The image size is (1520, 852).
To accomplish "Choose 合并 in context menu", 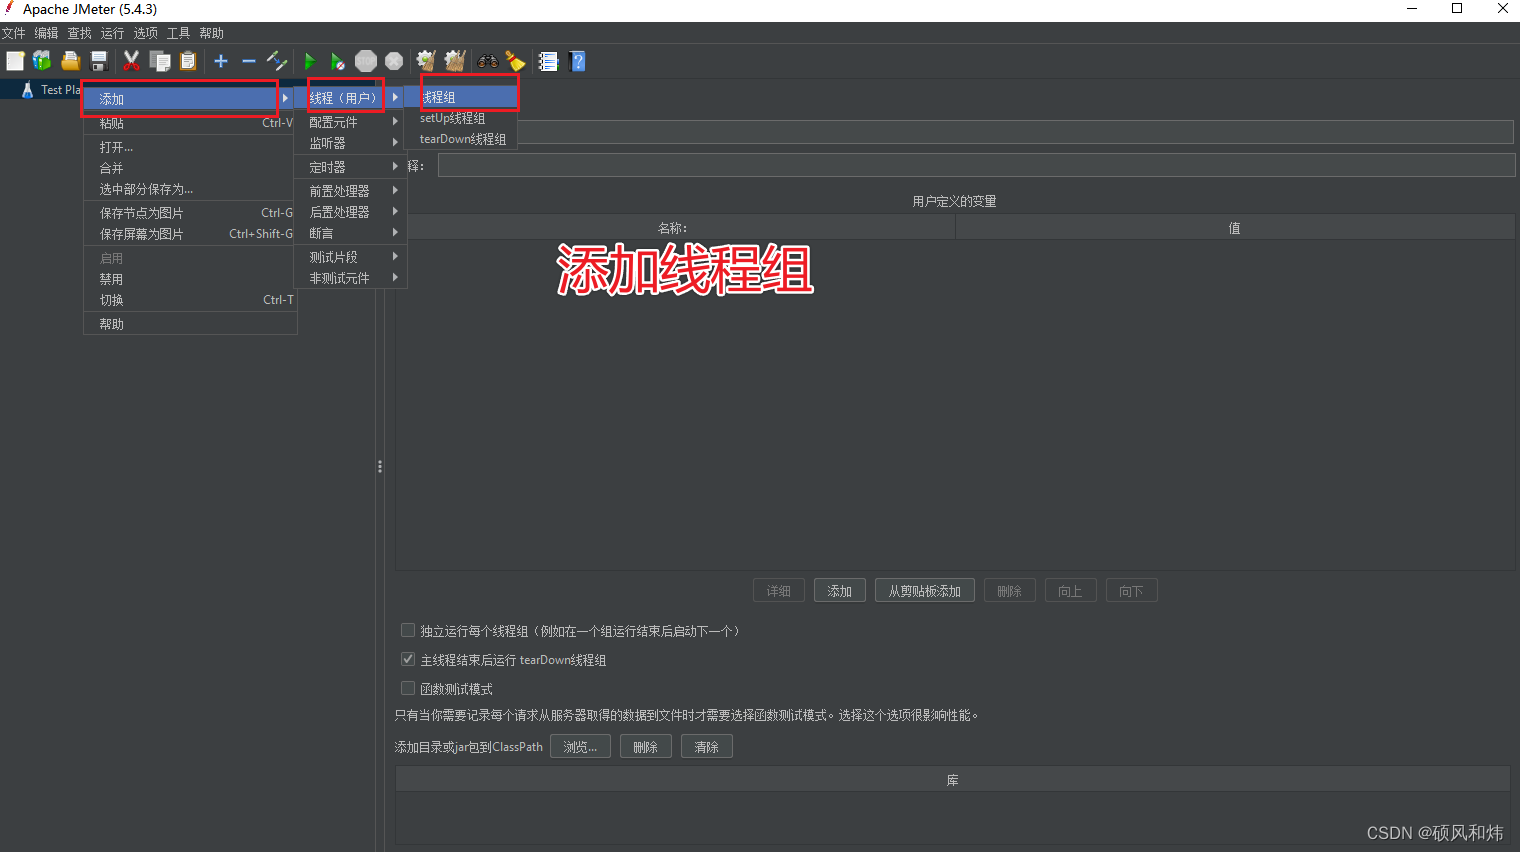I will click(190, 168).
